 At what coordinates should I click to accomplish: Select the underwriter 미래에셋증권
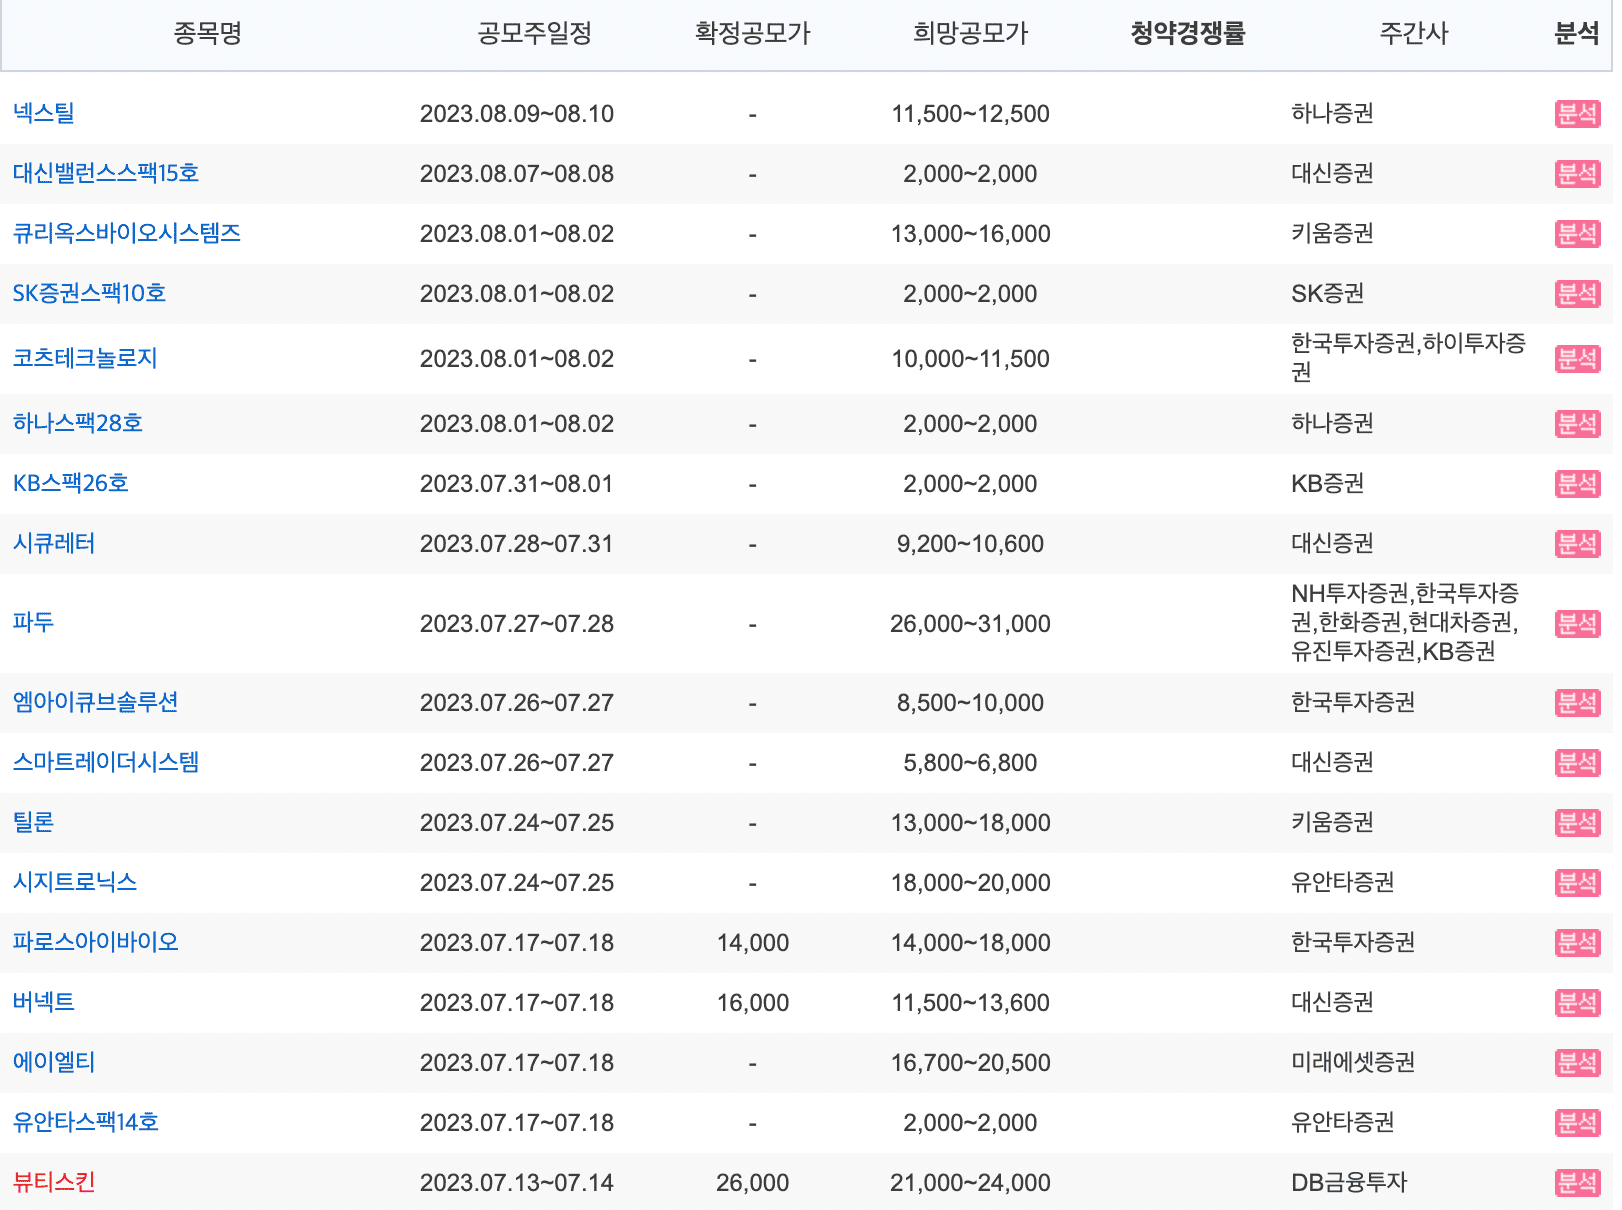coord(1353,1062)
